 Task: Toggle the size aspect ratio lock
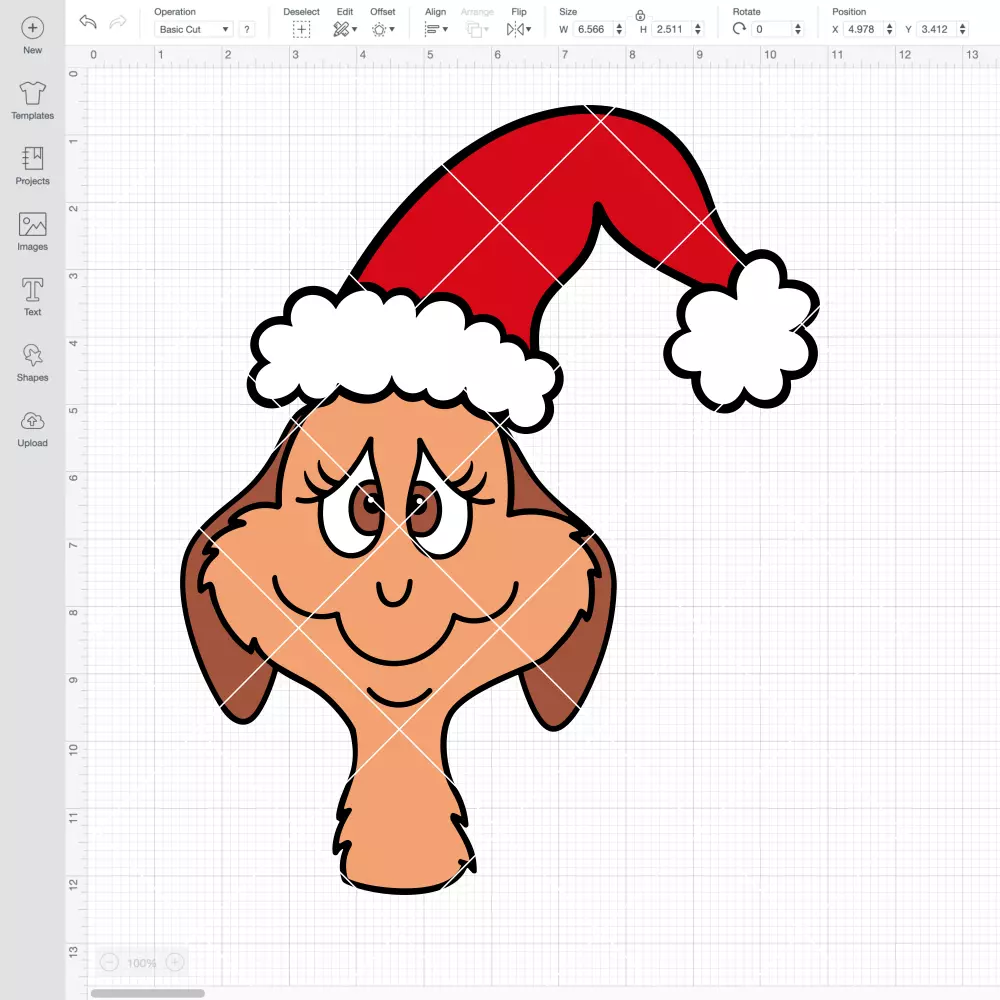tap(640, 15)
